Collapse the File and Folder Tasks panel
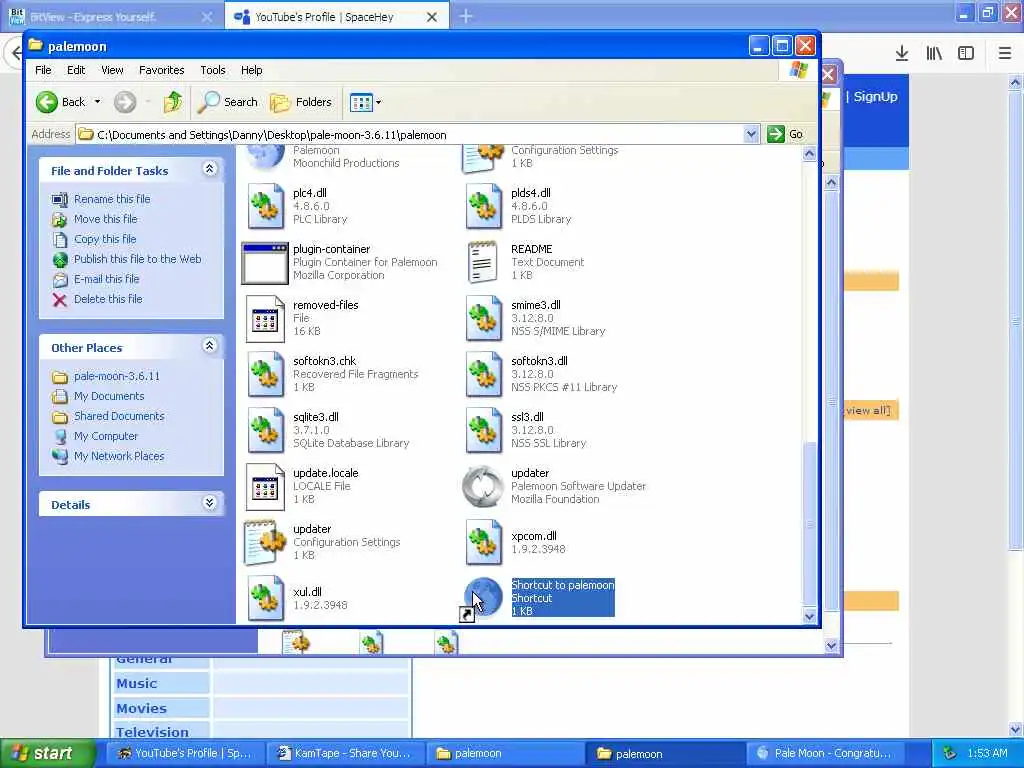The height and width of the screenshot is (768, 1024). click(209, 169)
